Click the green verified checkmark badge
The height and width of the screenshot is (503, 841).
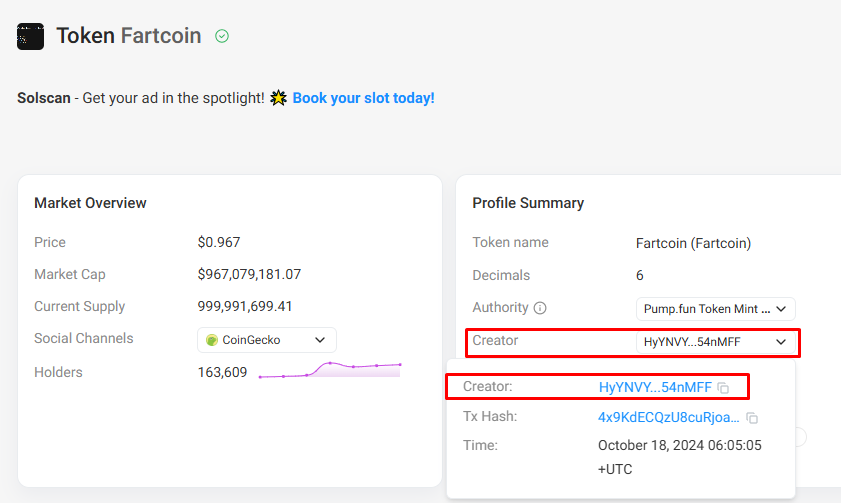[222, 36]
